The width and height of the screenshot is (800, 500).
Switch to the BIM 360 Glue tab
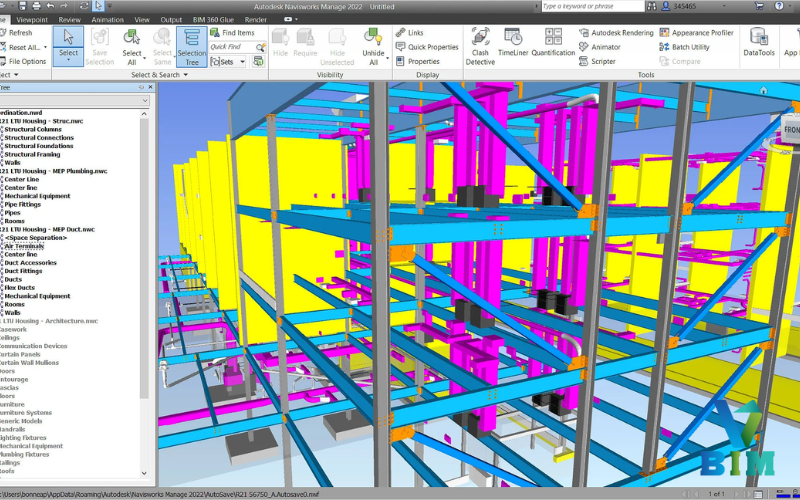(x=213, y=19)
